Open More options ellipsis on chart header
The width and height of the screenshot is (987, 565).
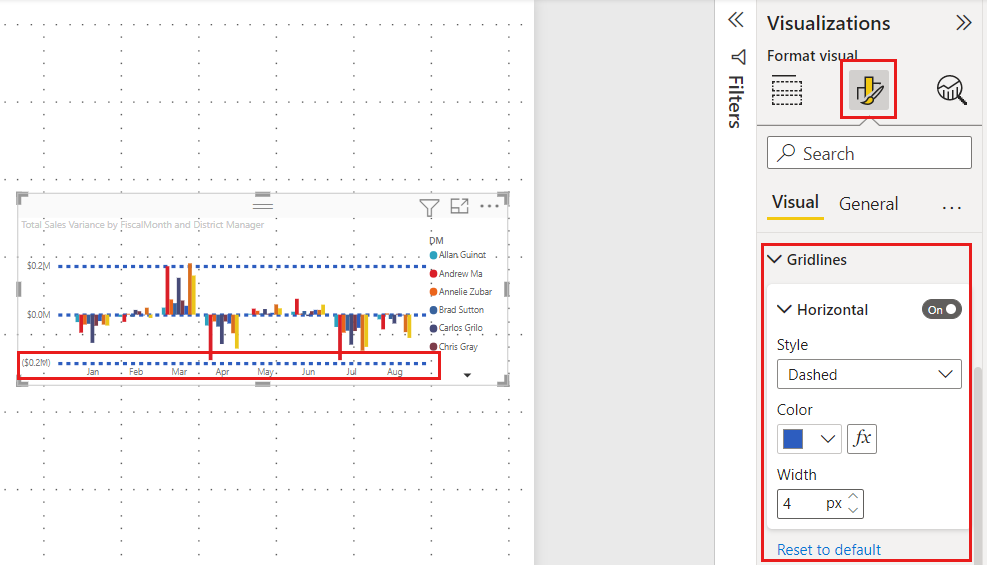489,206
